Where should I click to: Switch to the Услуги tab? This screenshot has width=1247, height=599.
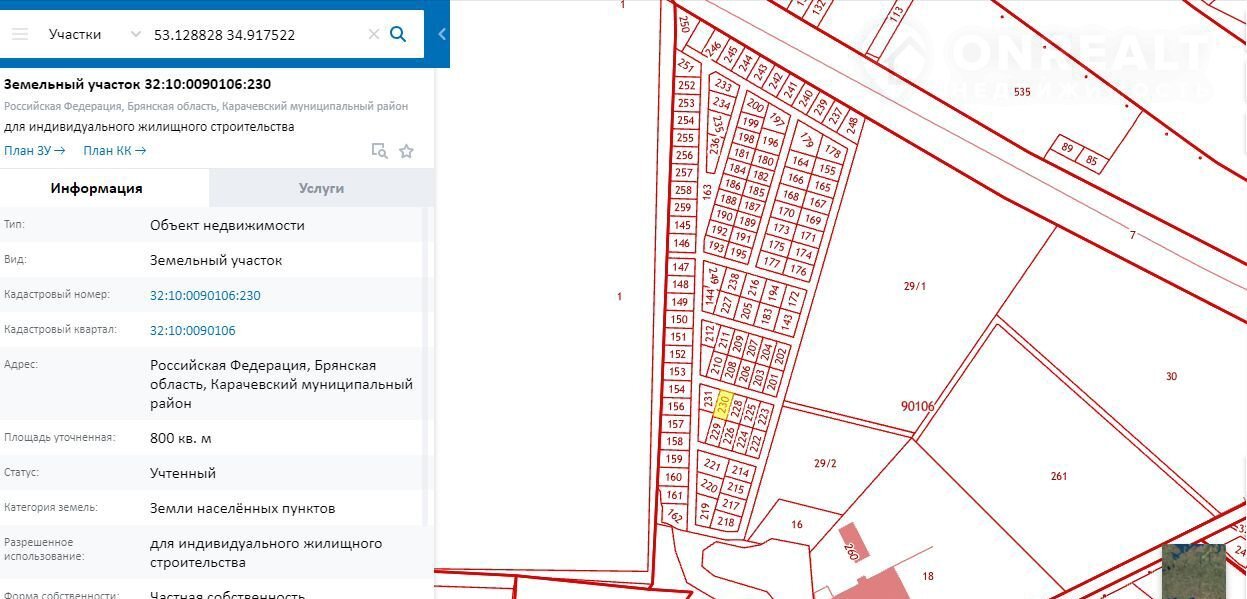pyautogui.click(x=321, y=188)
